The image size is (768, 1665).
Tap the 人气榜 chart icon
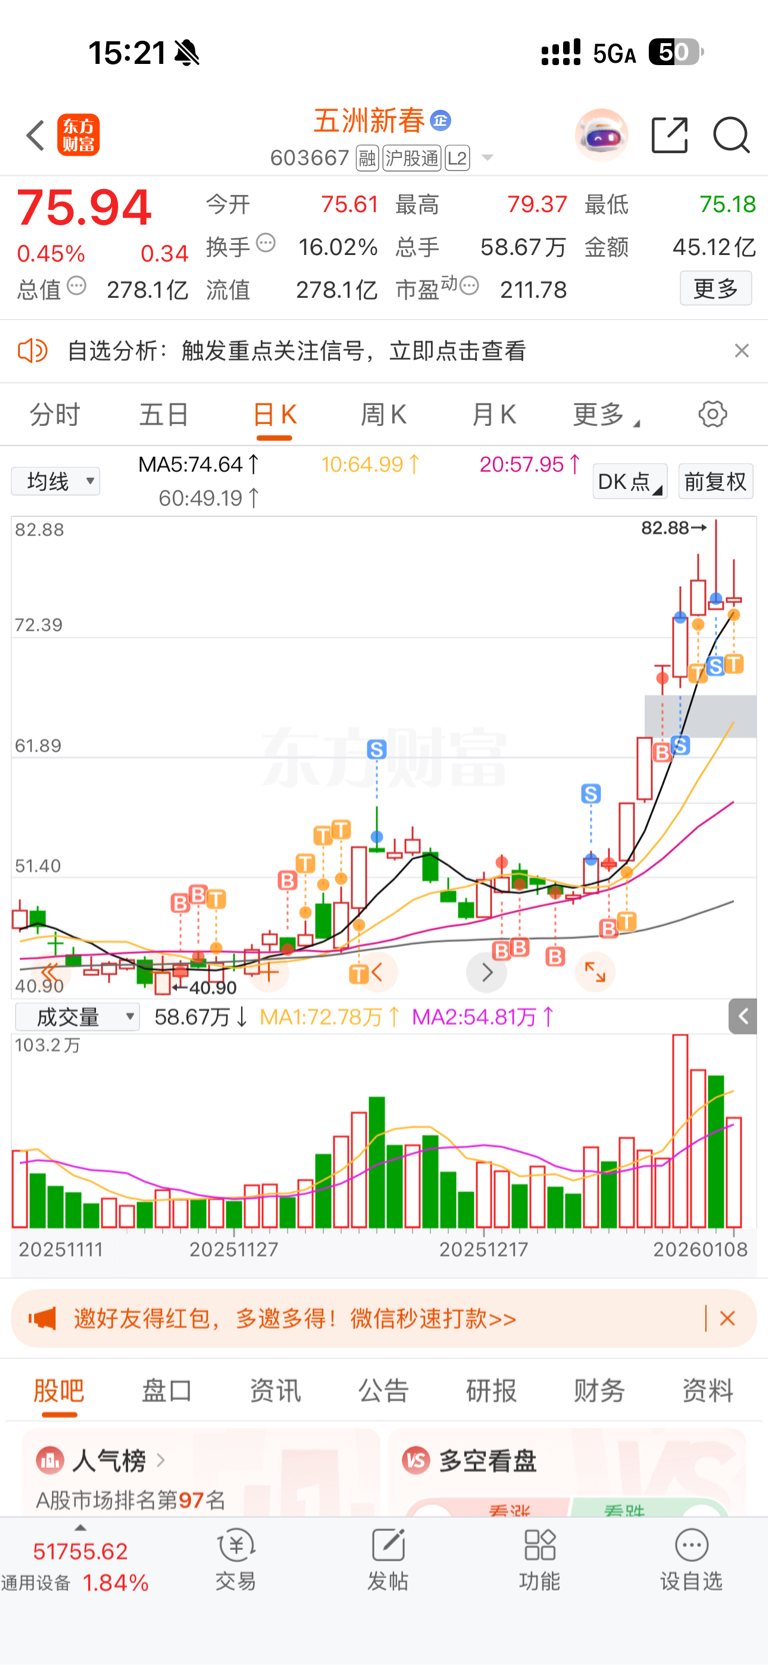point(50,1461)
